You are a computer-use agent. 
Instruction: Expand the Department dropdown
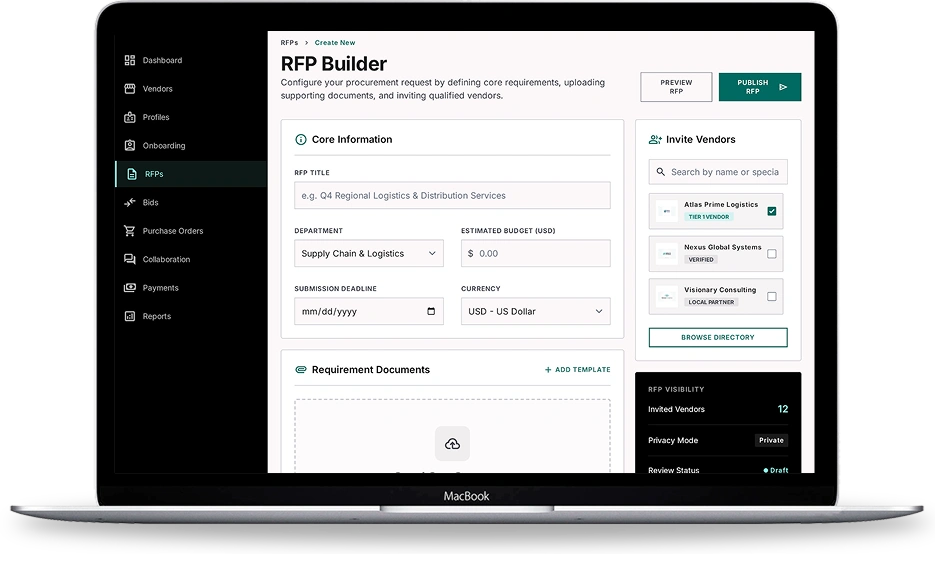tap(369, 253)
